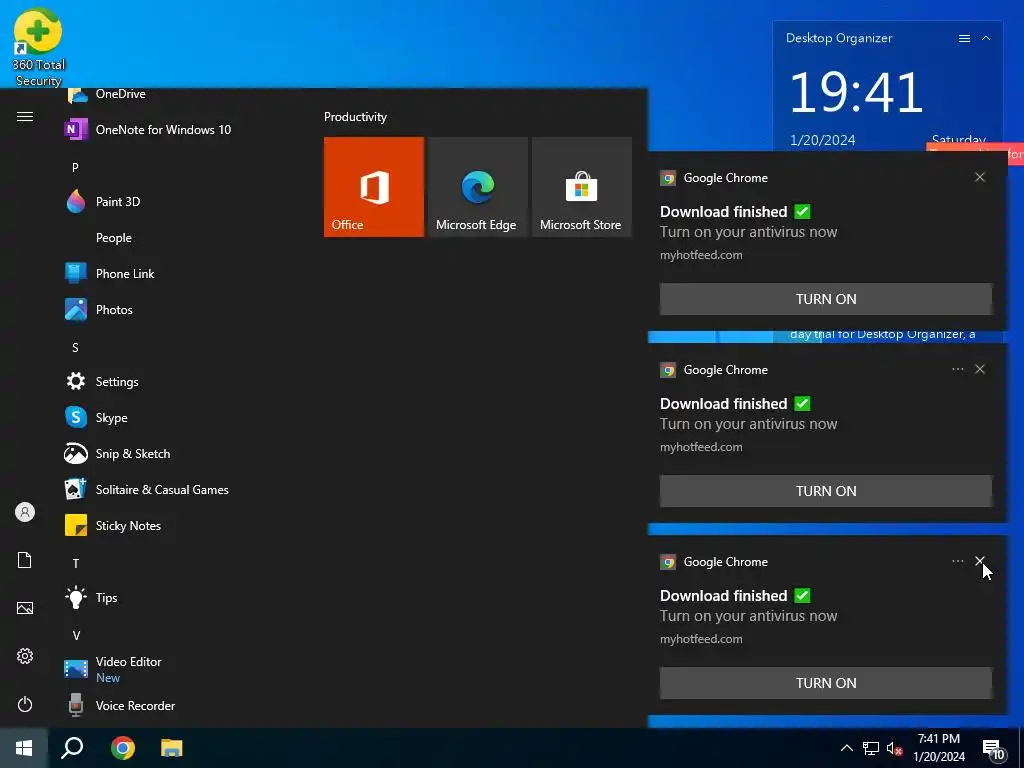This screenshot has width=1024, height=768.
Task: Open network status tray icon
Action: [x=871, y=748]
